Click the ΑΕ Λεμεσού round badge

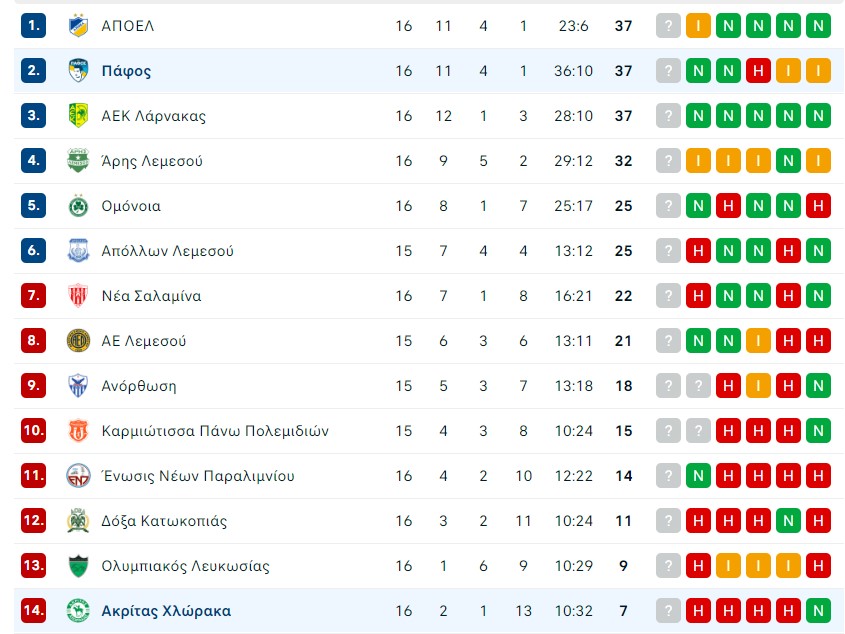pyautogui.click(x=78, y=341)
